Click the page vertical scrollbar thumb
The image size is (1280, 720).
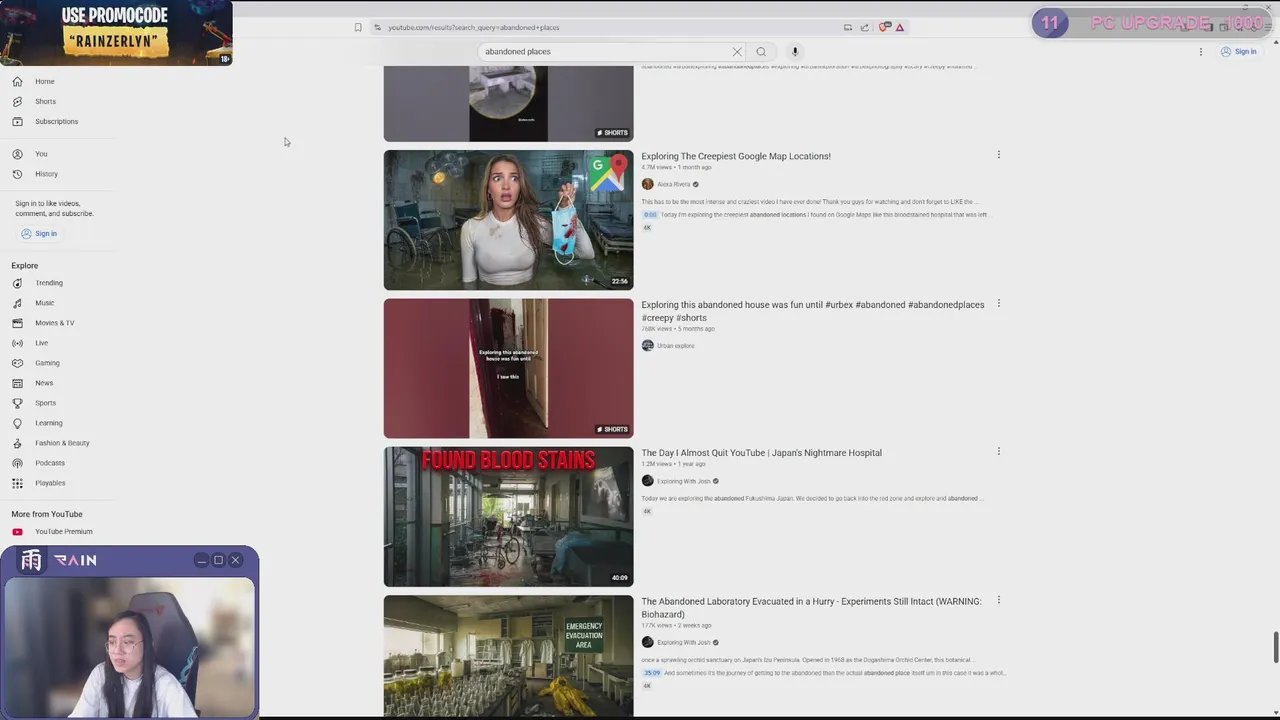click(x=1274, y=647)
